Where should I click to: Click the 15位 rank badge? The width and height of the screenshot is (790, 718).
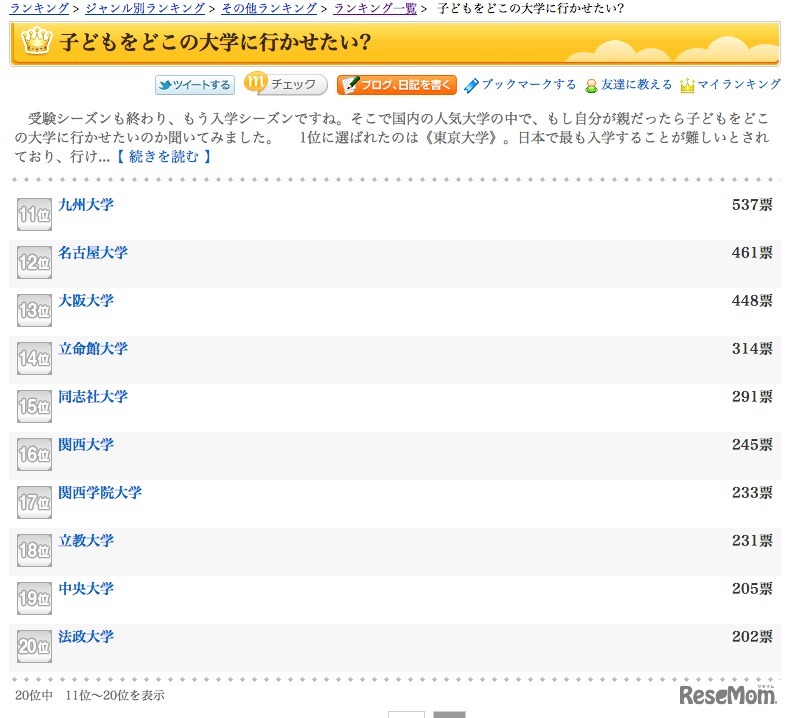pyautogui.click(x=34, y=406)
